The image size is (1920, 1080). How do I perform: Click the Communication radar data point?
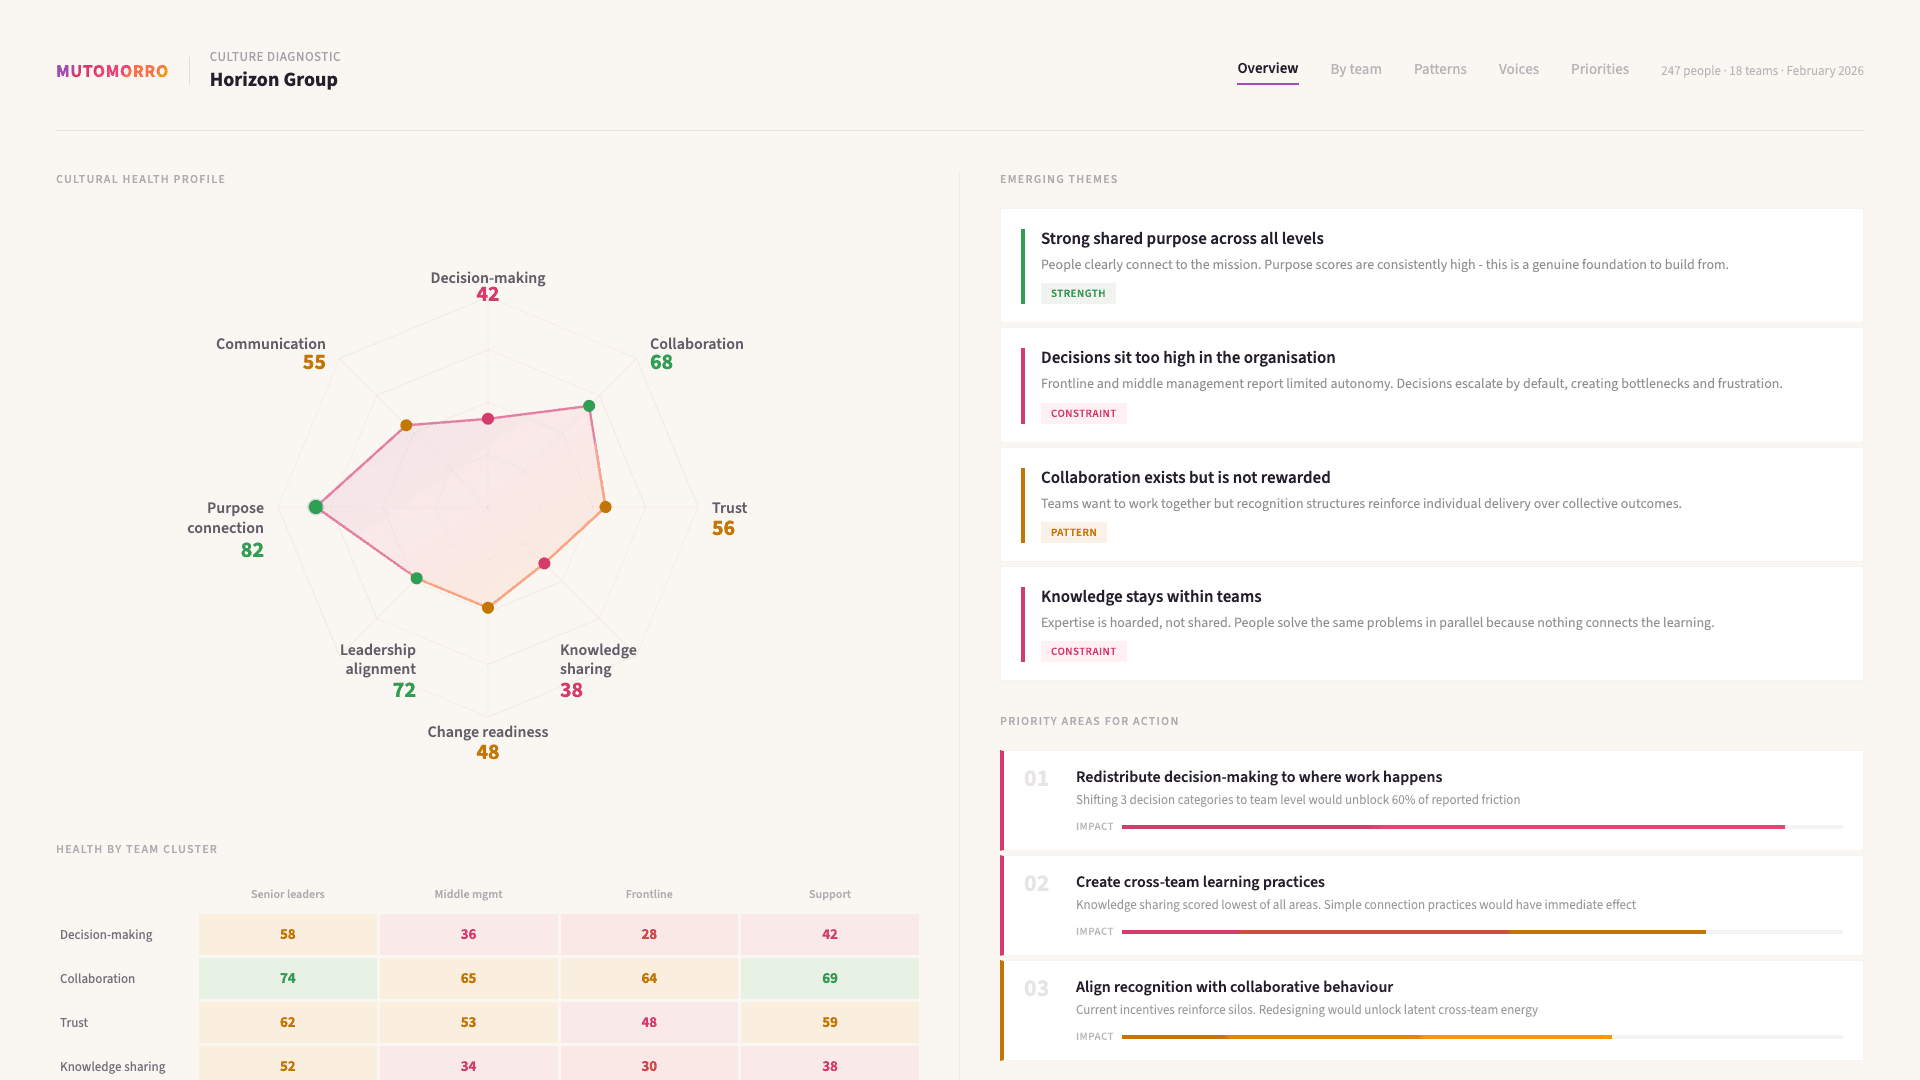click(406, 426)
